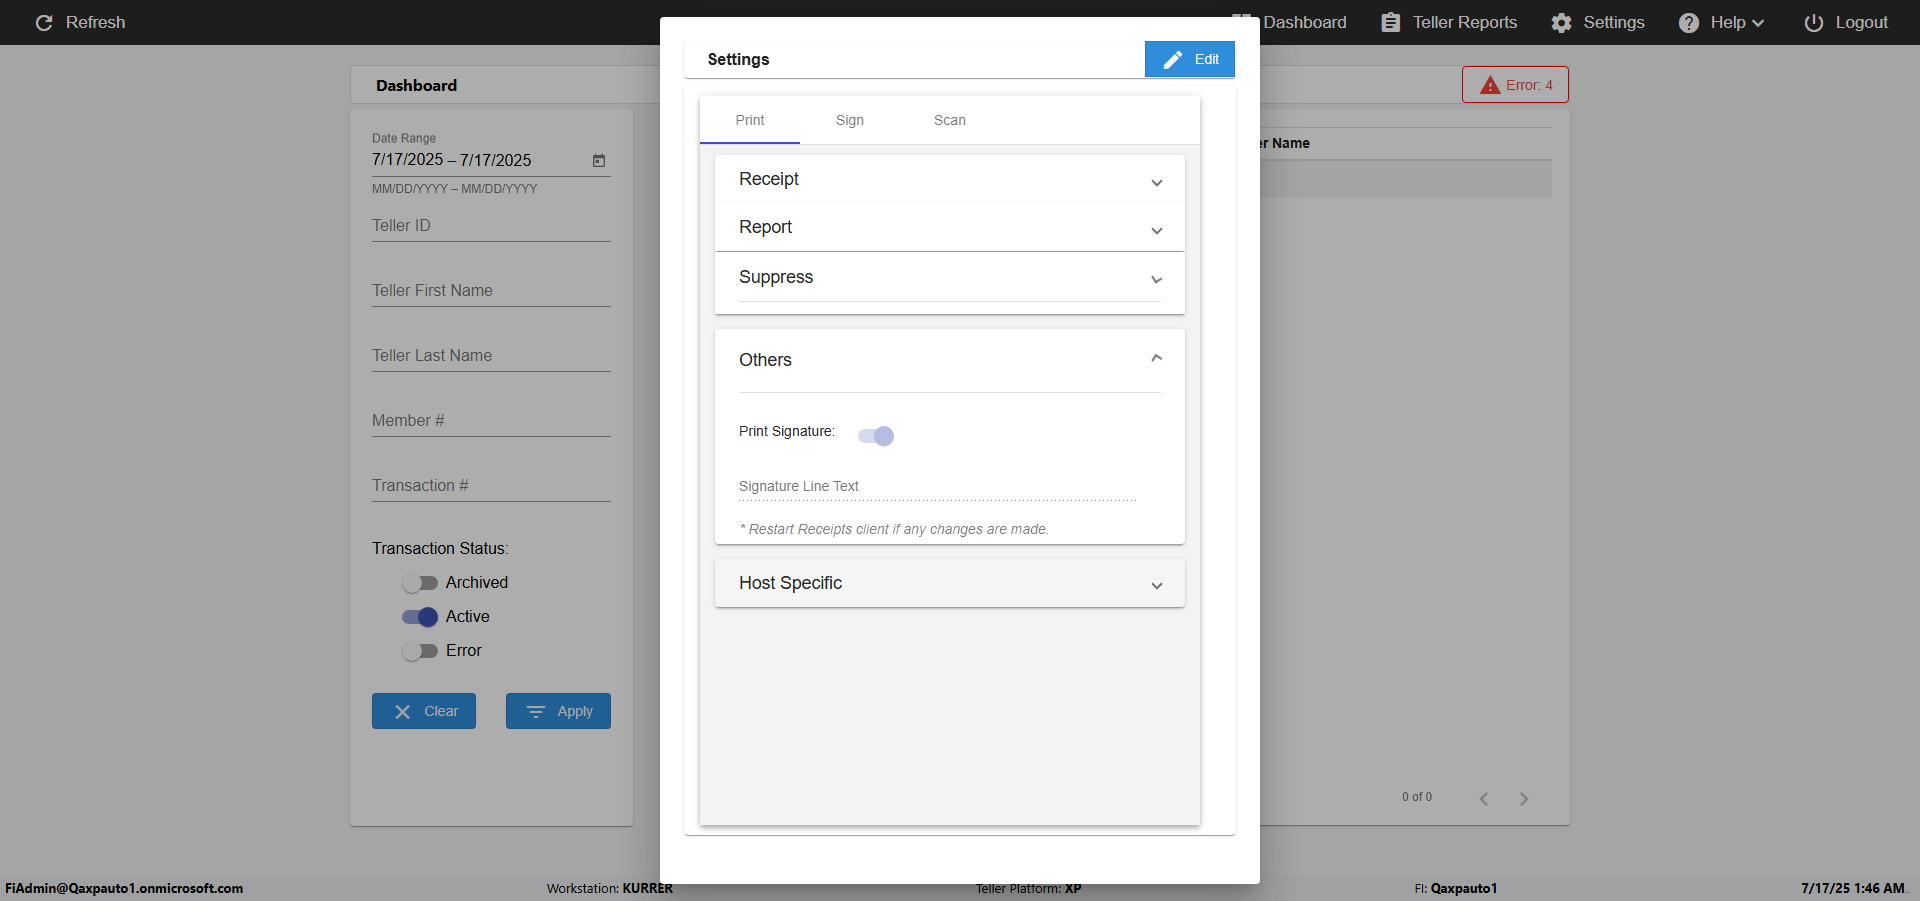Open Dashboard in the top navigation
Viewport: 1920px width, 901px height.
(x=1290, y=22)
